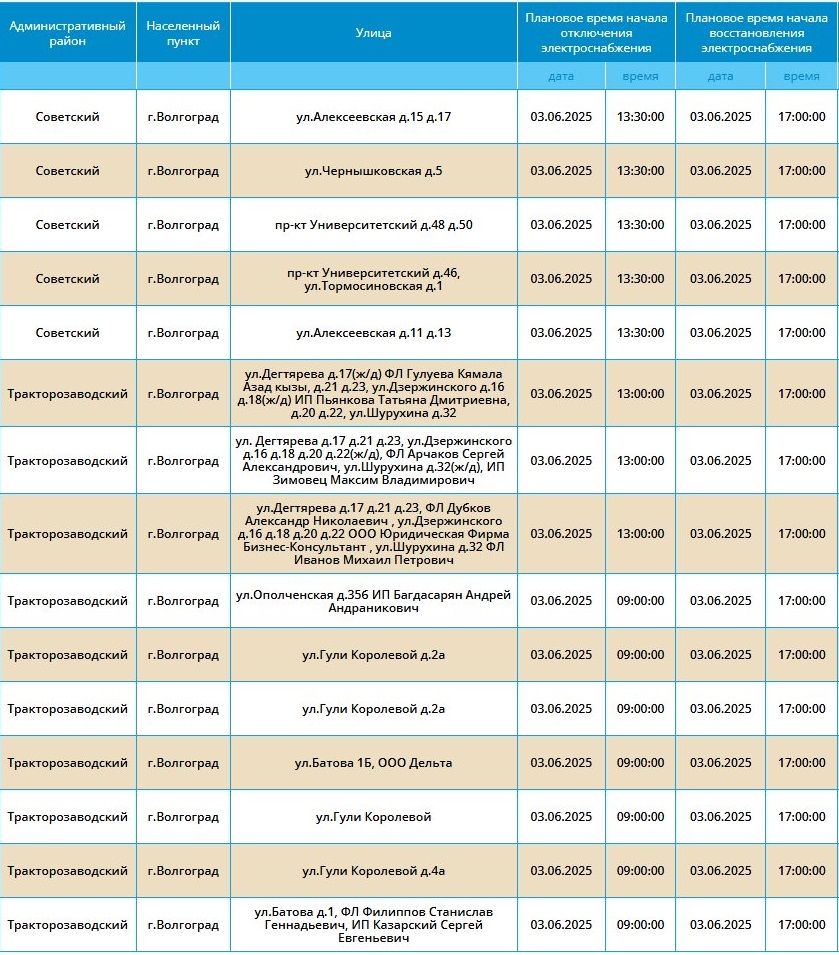This screenshot has height=955, width=839.
Task: Select '17:00:00' in the ФЛ Арчаков Сергей row
Action: click(x=802, y=461)
